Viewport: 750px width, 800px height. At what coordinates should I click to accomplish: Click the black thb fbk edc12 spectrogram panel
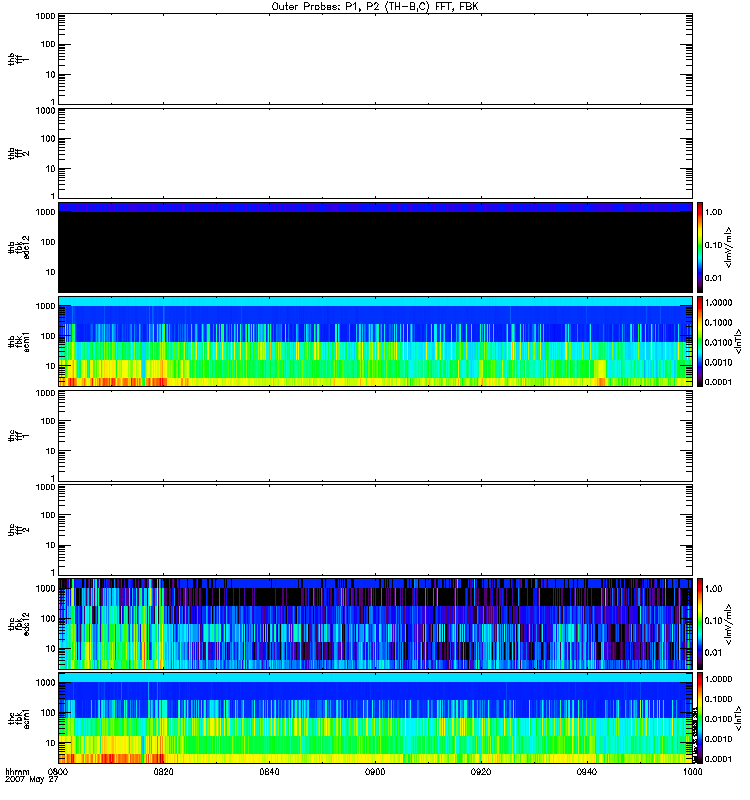[375, 247]
